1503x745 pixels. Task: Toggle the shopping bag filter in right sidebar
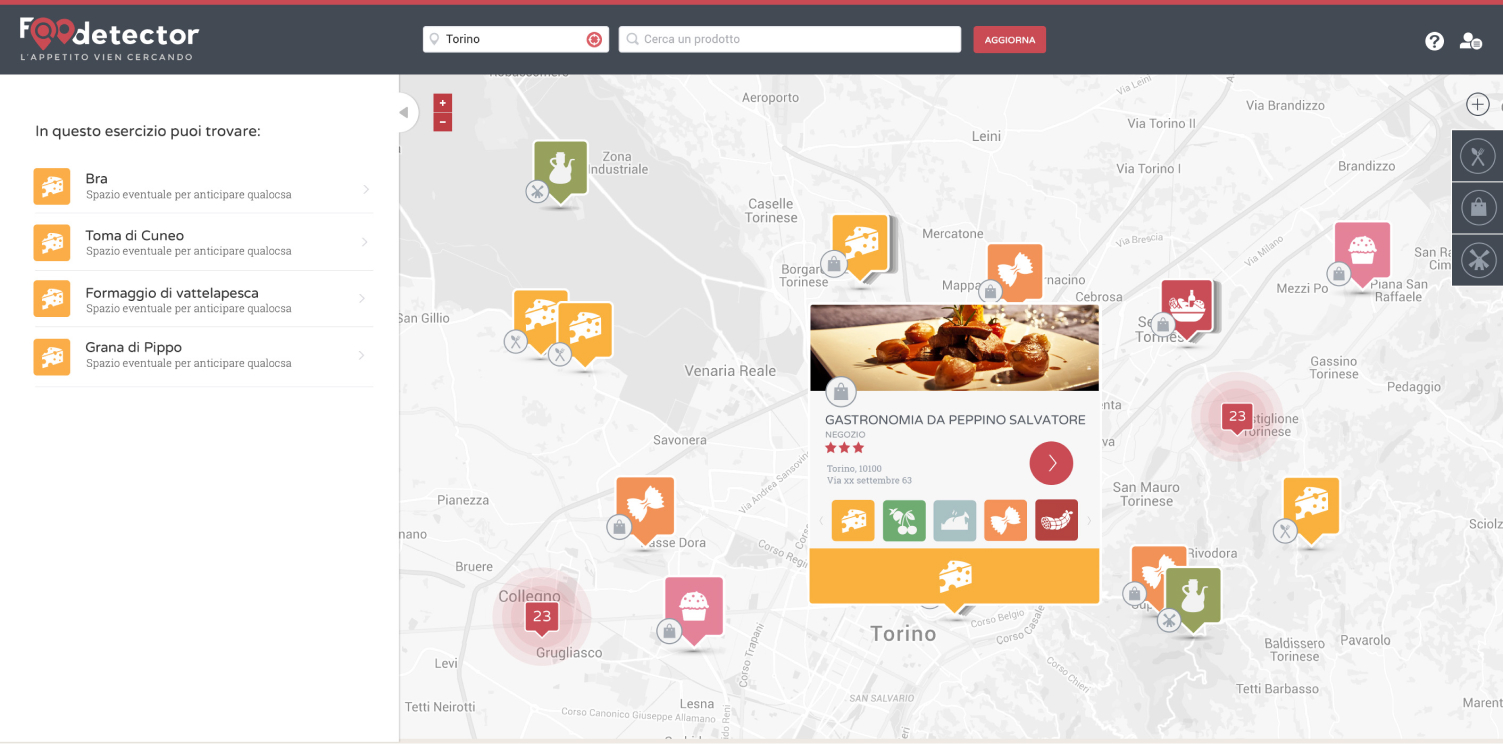pos(1477,208)
